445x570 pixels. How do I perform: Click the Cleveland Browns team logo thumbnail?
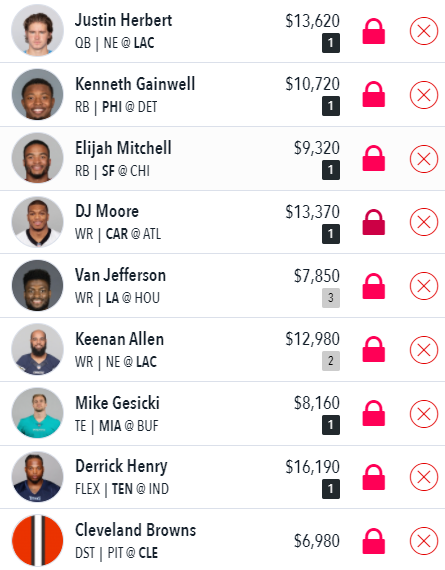point(37,541)
